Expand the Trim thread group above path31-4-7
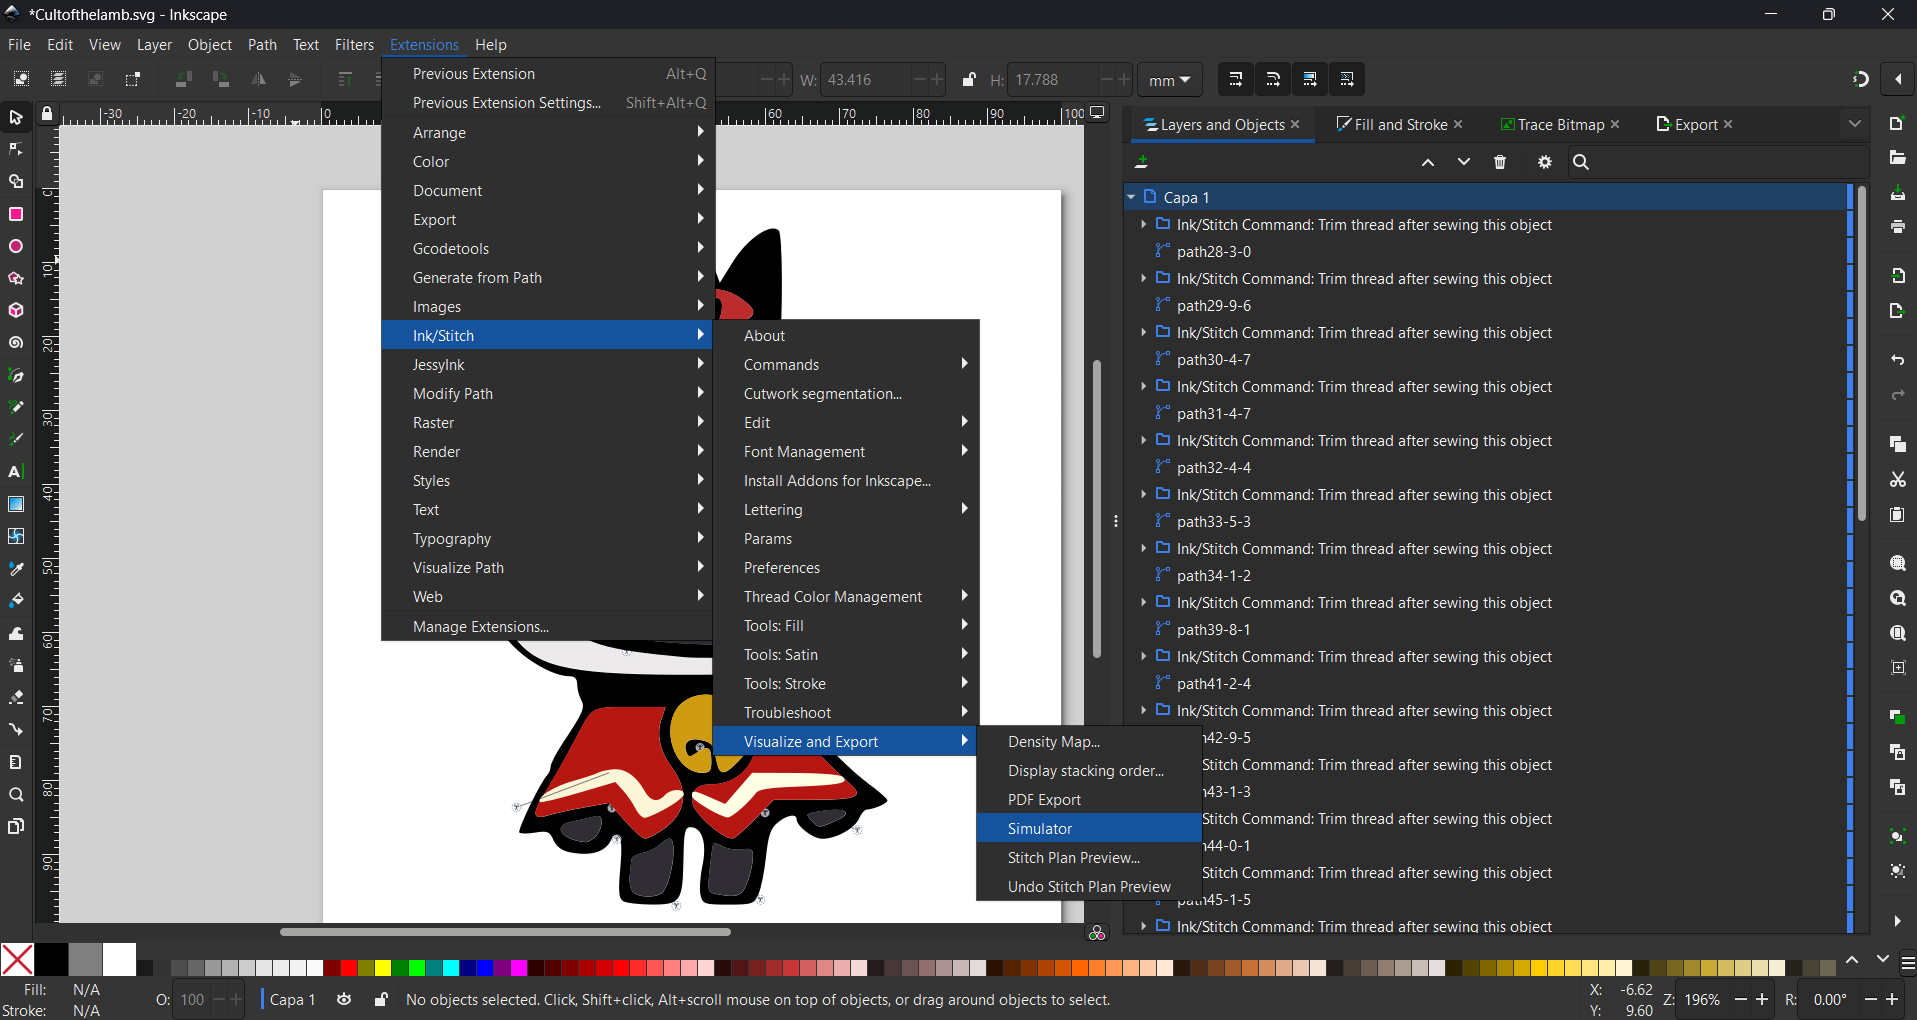 click(x=1144, y=386)
